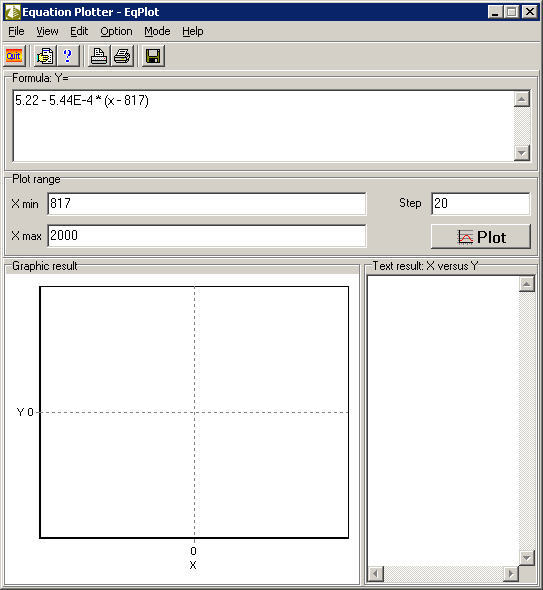Click the formula box scroll down arrow
This screenshot has height=590, width=543.
coord(522,153)
